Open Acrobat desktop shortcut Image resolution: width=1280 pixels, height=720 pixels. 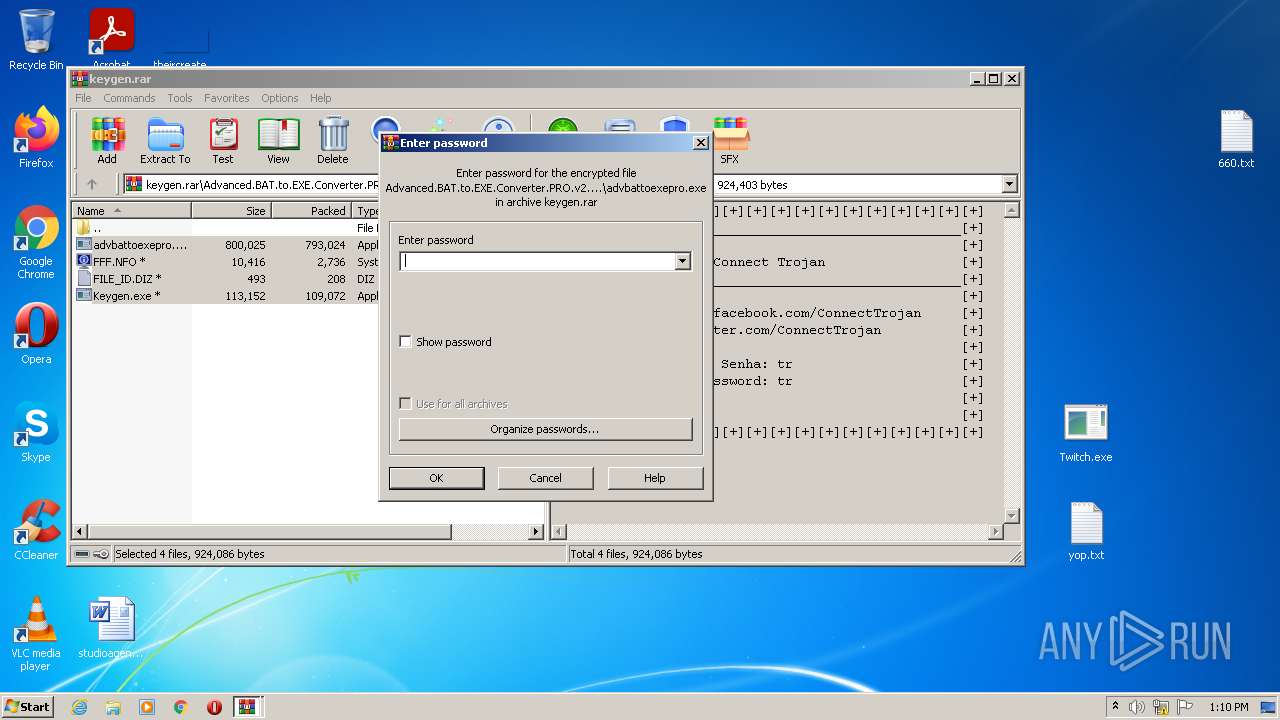pyautogui.click(x=111, y=40)
